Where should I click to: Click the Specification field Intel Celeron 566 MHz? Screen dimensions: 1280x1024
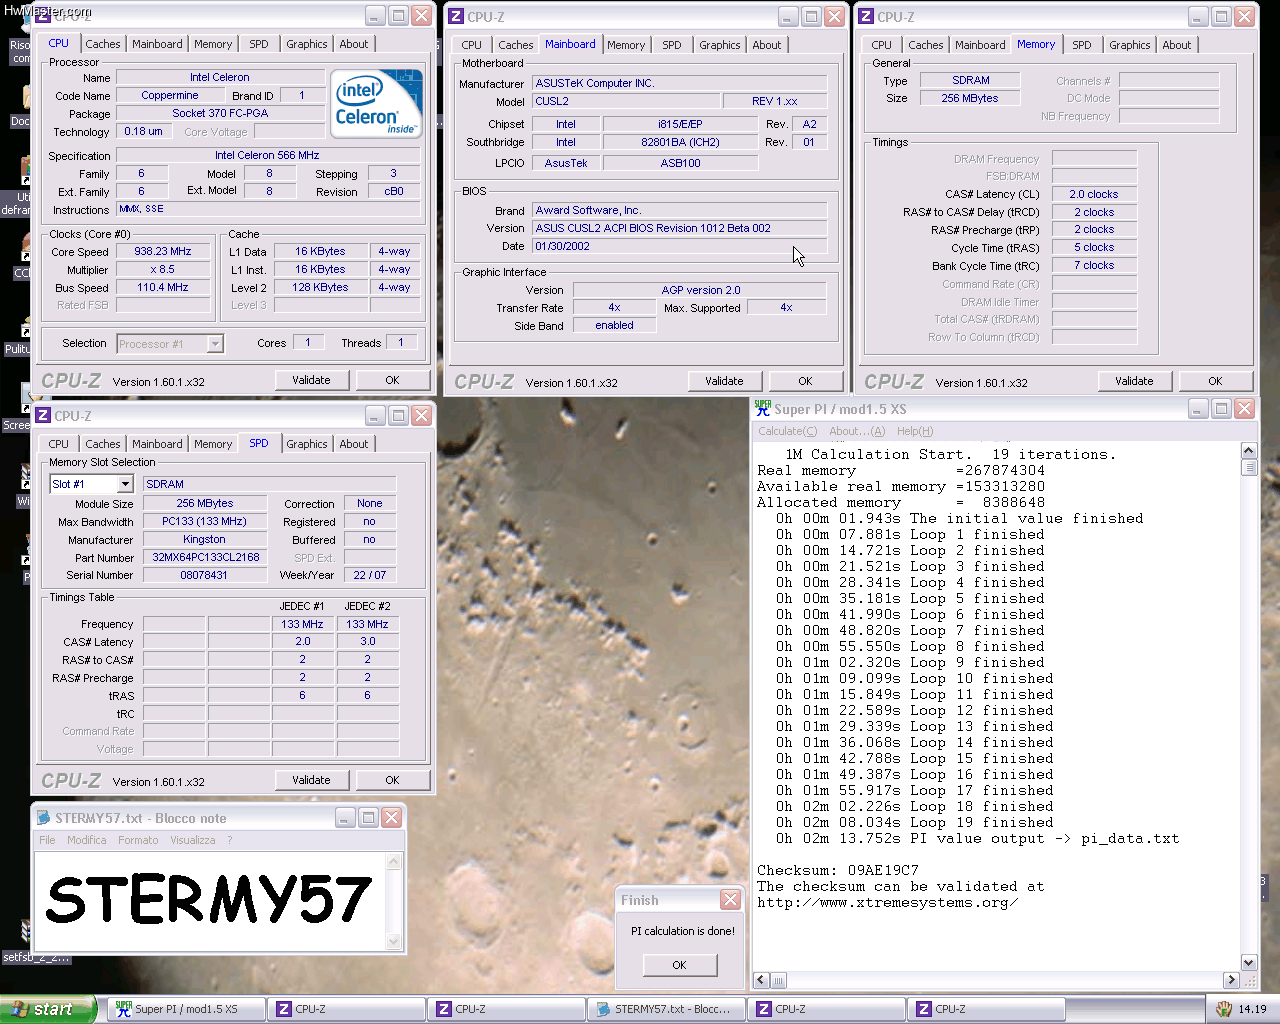click(267, 156)
